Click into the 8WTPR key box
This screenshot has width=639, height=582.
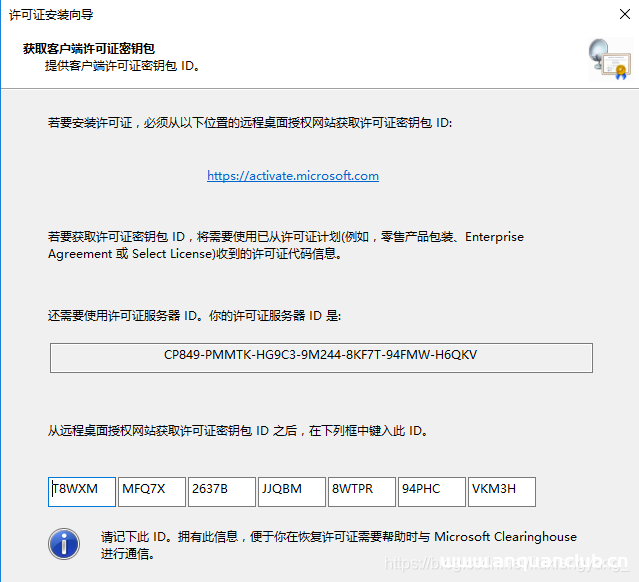pos(362,490)
